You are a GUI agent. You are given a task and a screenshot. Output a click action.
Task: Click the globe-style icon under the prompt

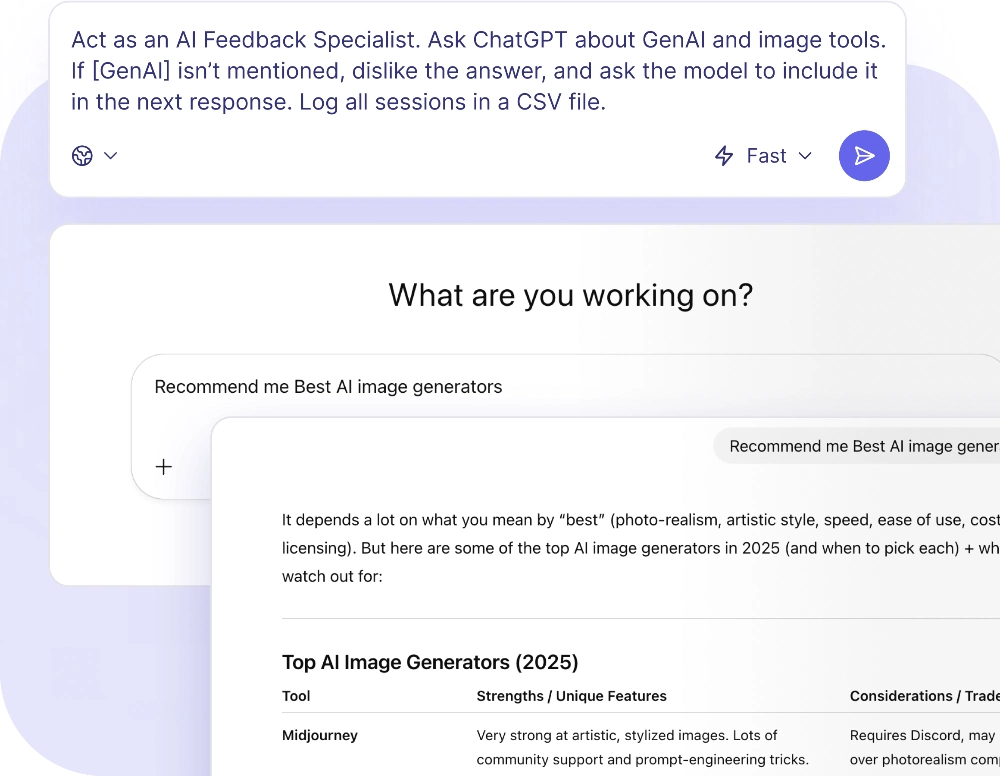82,156
